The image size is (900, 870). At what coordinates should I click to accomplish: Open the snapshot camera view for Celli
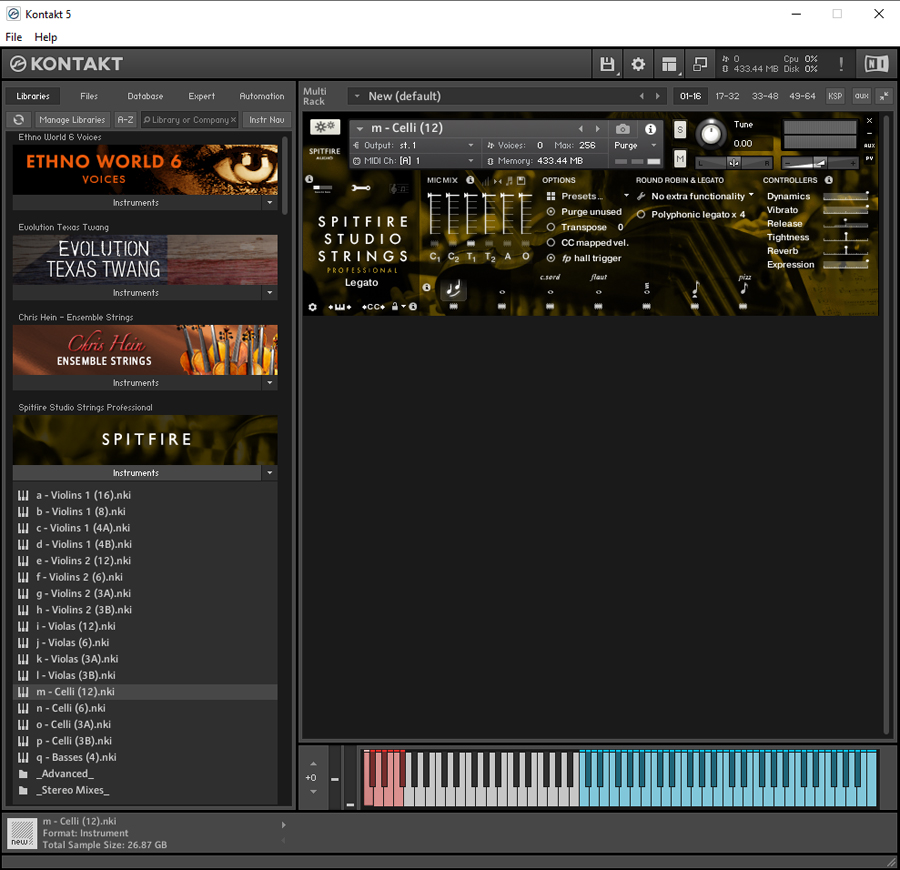[622, 129]
